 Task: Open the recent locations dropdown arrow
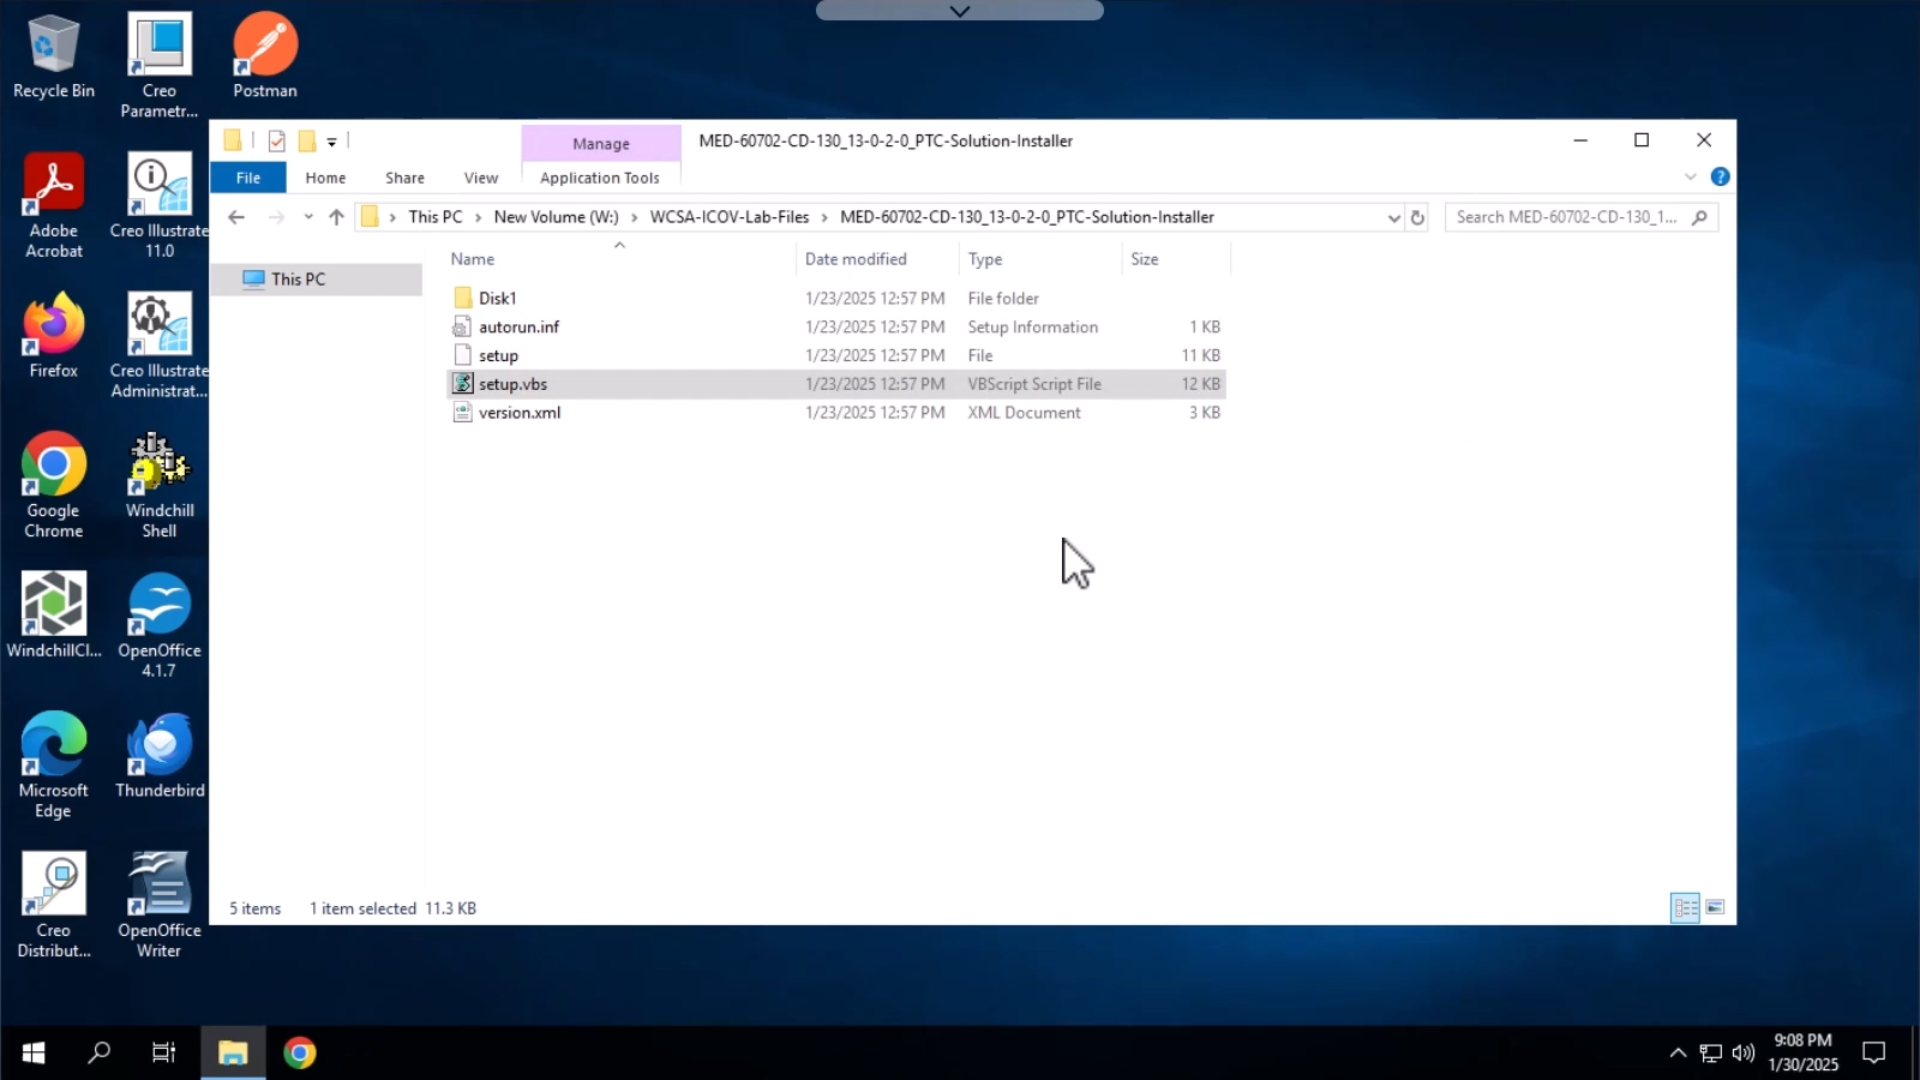click(x=308, y=217)
